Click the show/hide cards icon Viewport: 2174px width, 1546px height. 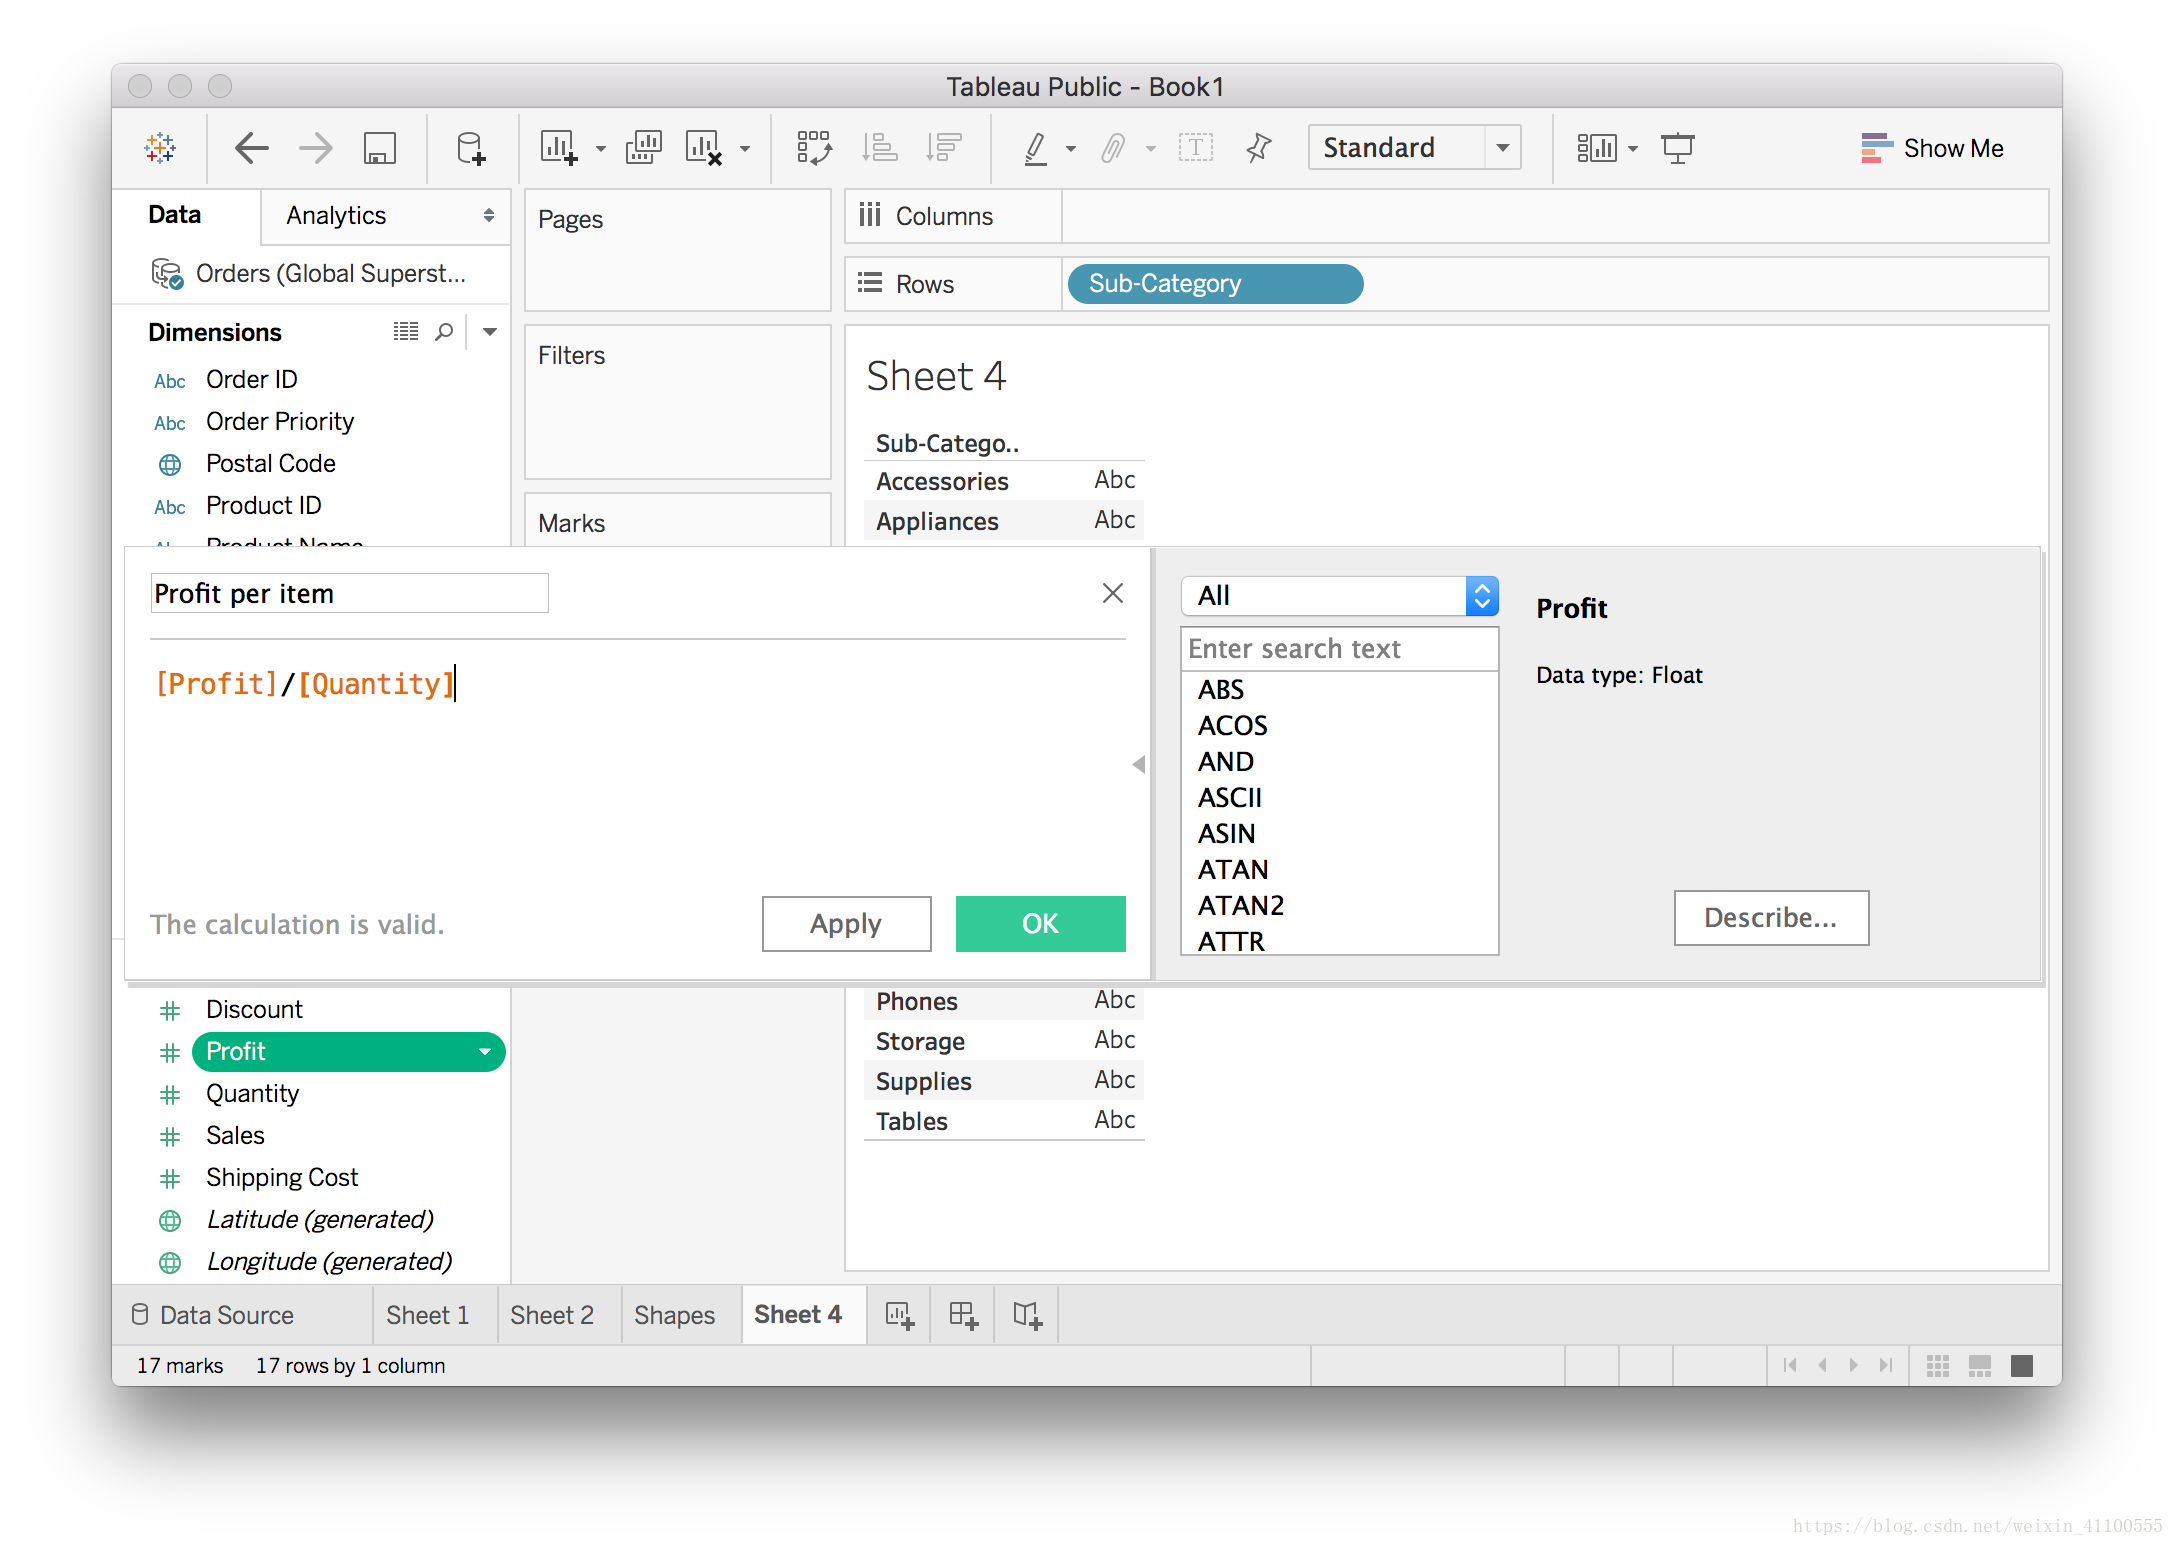1596,148
